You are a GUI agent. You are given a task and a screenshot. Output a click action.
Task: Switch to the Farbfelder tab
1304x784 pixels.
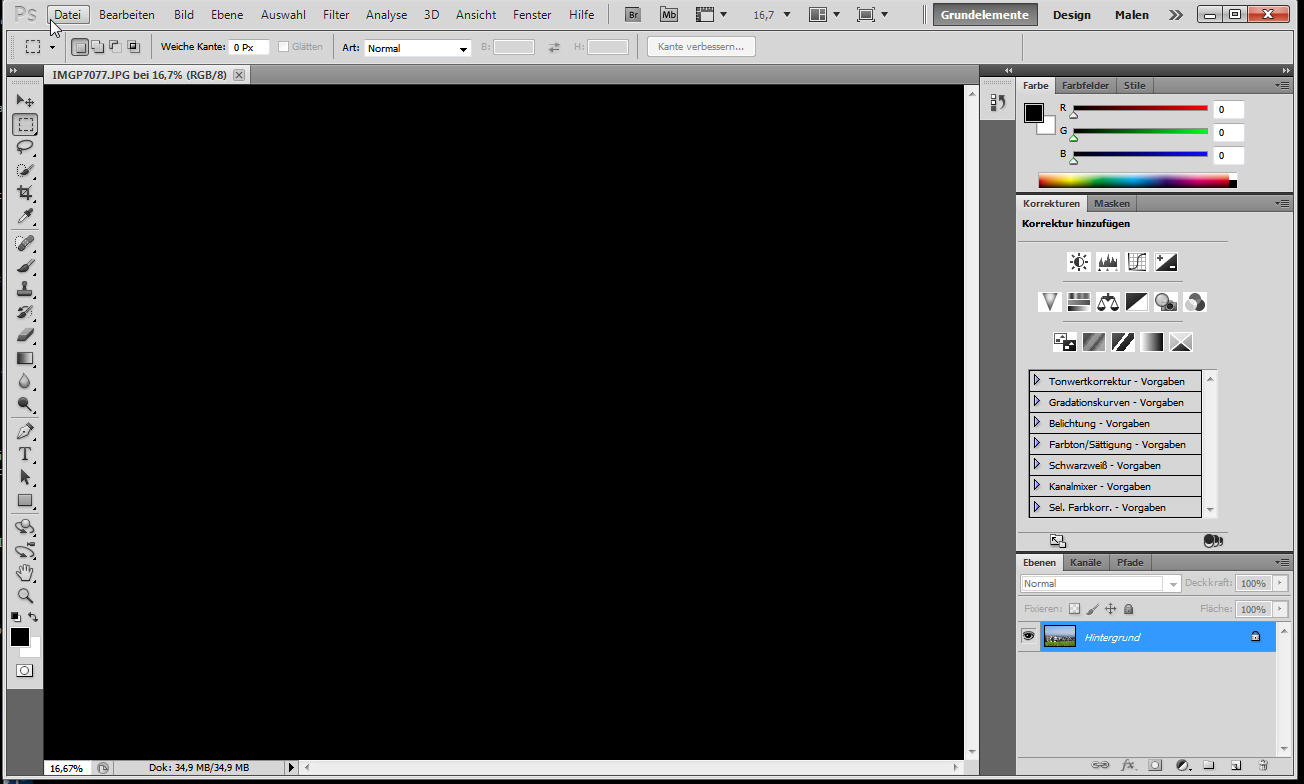pos(1085,85)
